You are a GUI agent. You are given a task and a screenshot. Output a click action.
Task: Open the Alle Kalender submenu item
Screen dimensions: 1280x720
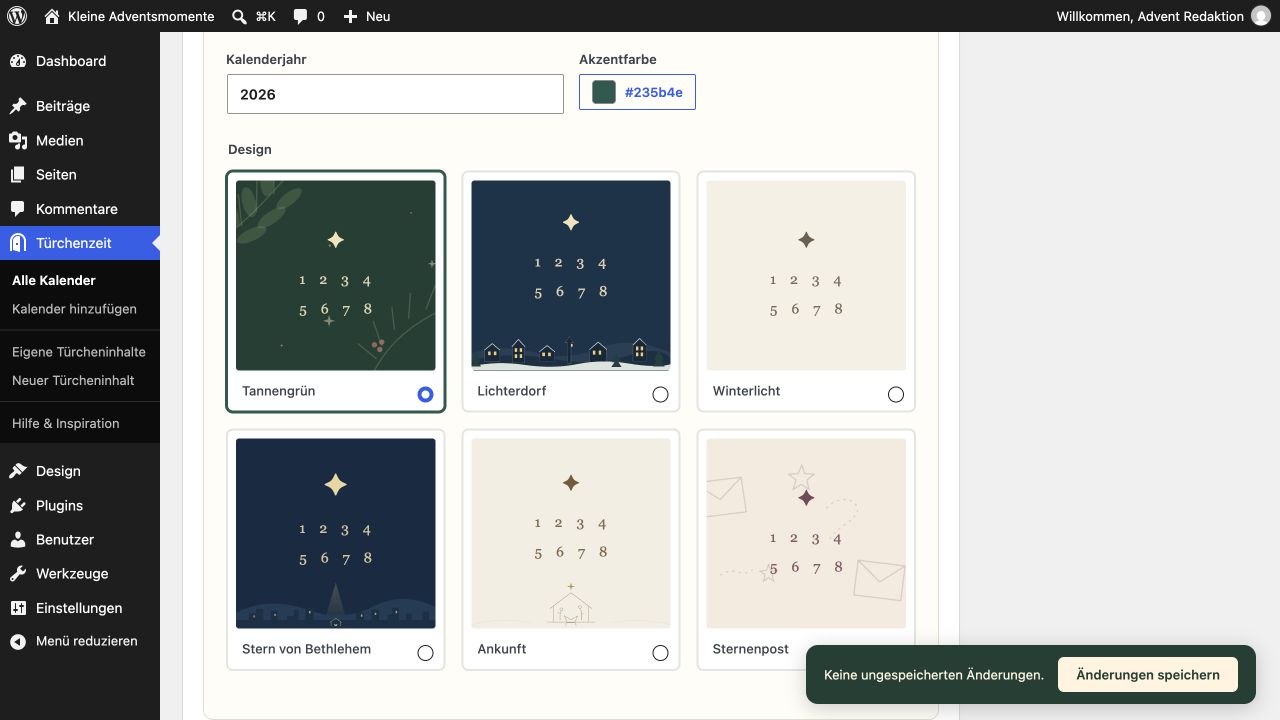(x=54, y=280)
